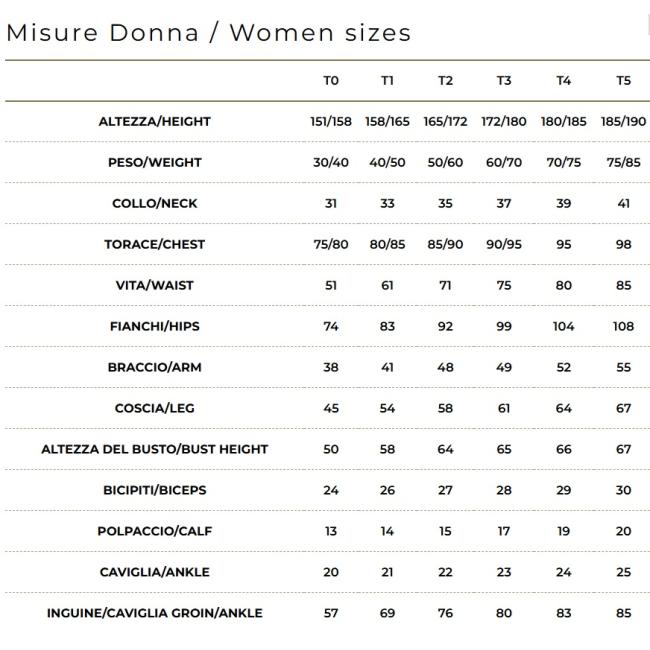Click the T2 size column header
650x650 pixels.
(446, 80)
